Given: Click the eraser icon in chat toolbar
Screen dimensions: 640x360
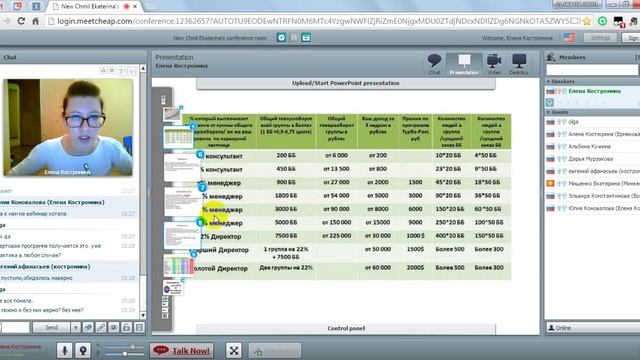Looking at the screenshot, I should [88, 327].
